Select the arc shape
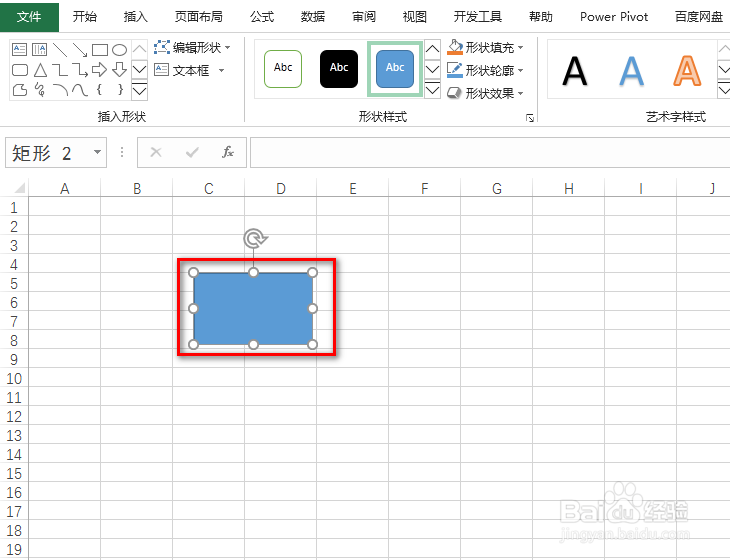The height and width of the screenshot is (560, 730). pos(60,89)
